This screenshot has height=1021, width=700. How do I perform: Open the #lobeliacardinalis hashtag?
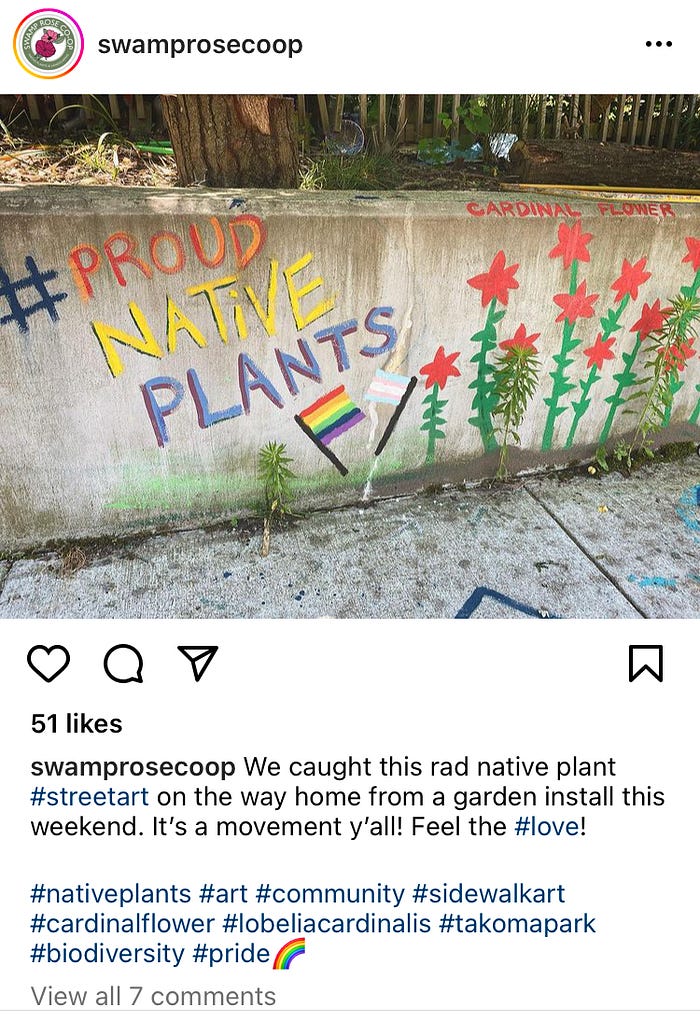(327, 923)
